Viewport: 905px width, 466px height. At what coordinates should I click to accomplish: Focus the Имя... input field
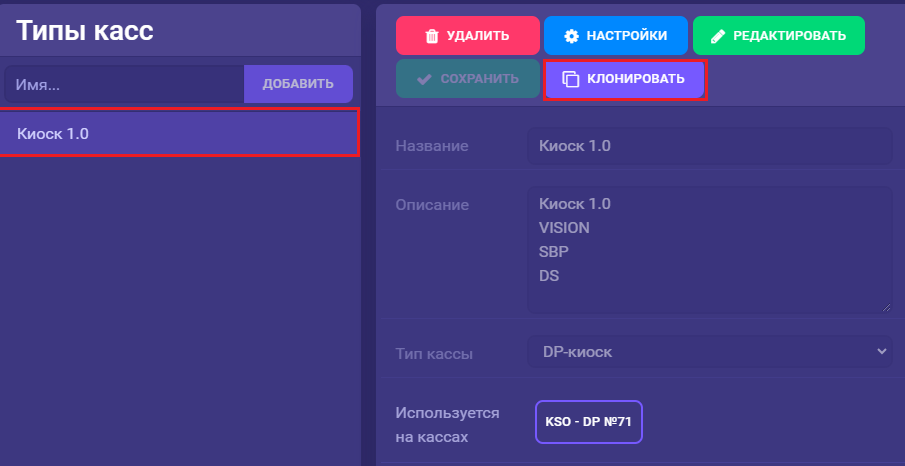(124, 84)
